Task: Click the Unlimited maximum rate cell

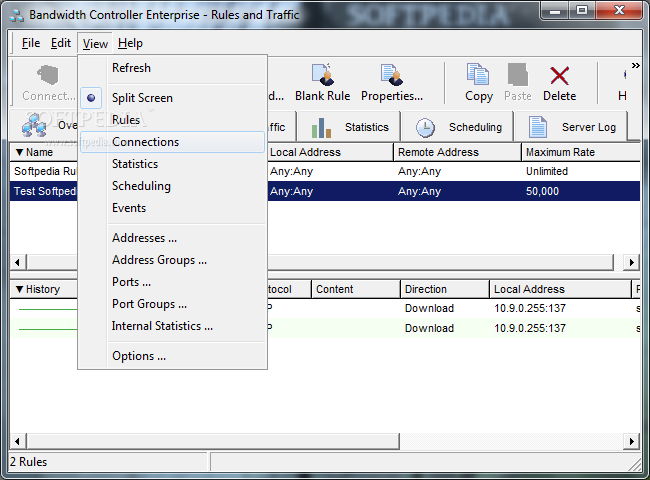Action: [547, 171]
